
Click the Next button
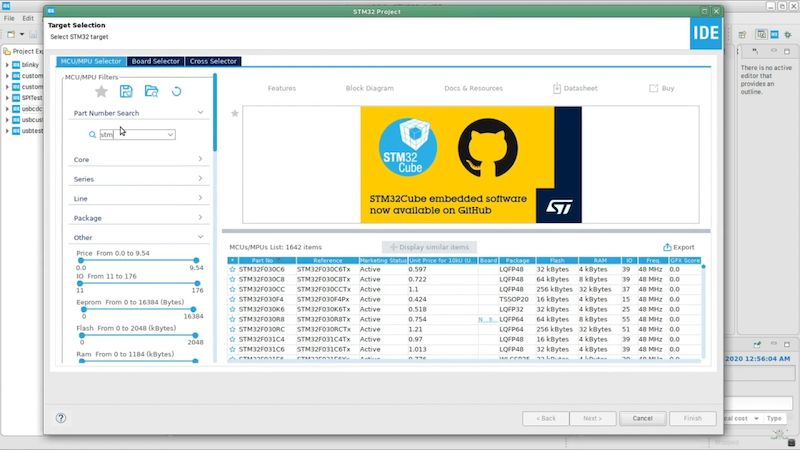tap(592, 418)
